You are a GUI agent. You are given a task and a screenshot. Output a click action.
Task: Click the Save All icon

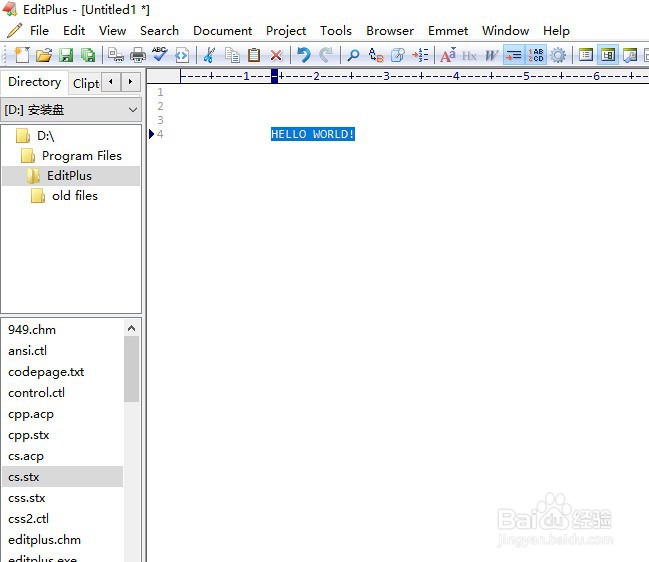(x=88, y=55)
